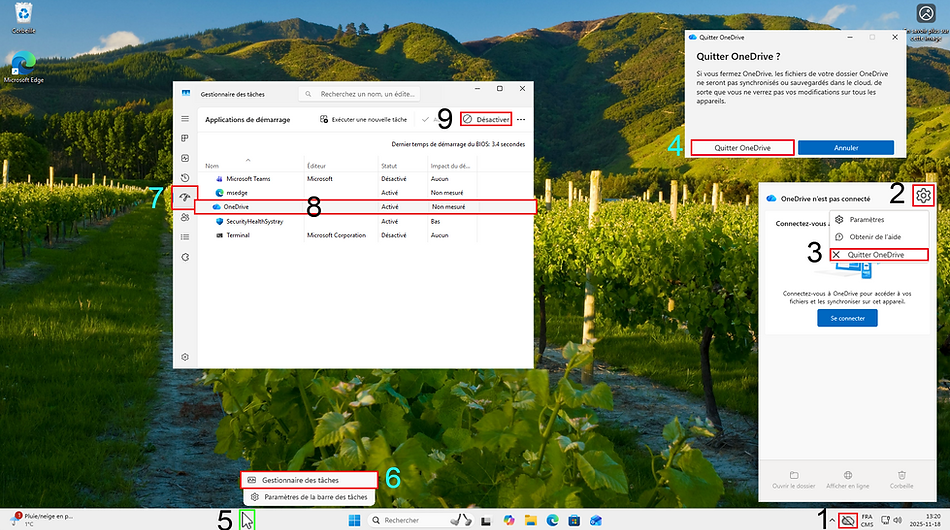Open Task View icon on taskbar
This screenshot has height=530, width=950.
(x=485, y=520)
